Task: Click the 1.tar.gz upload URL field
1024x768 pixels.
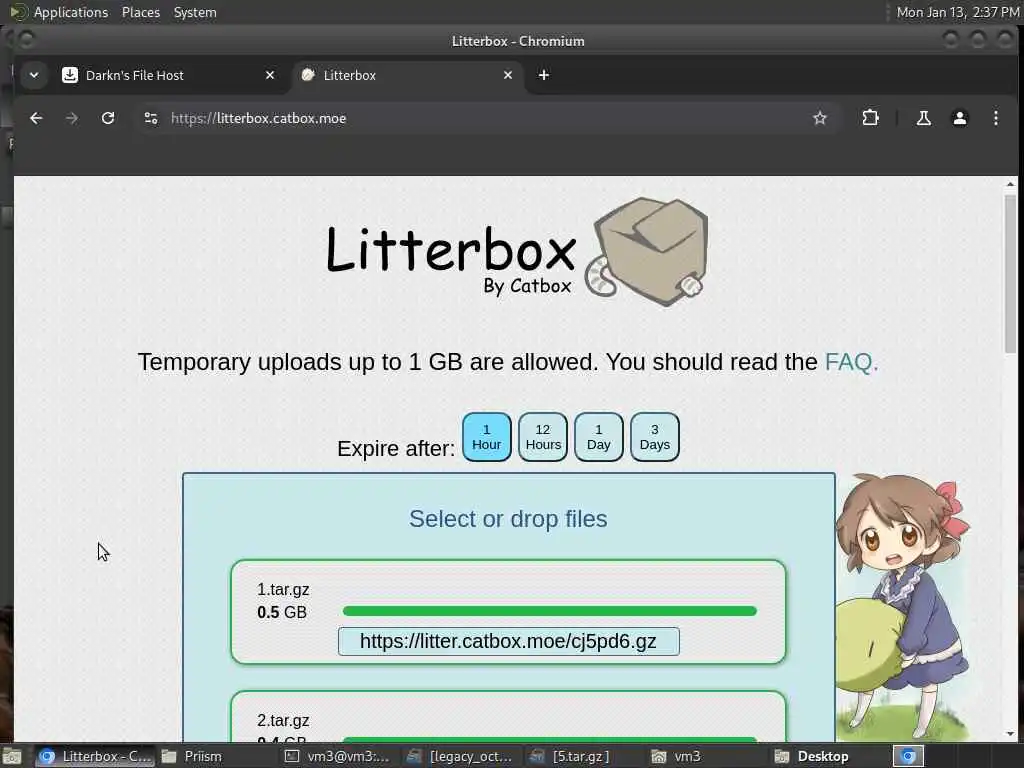Action: point(508,641)
